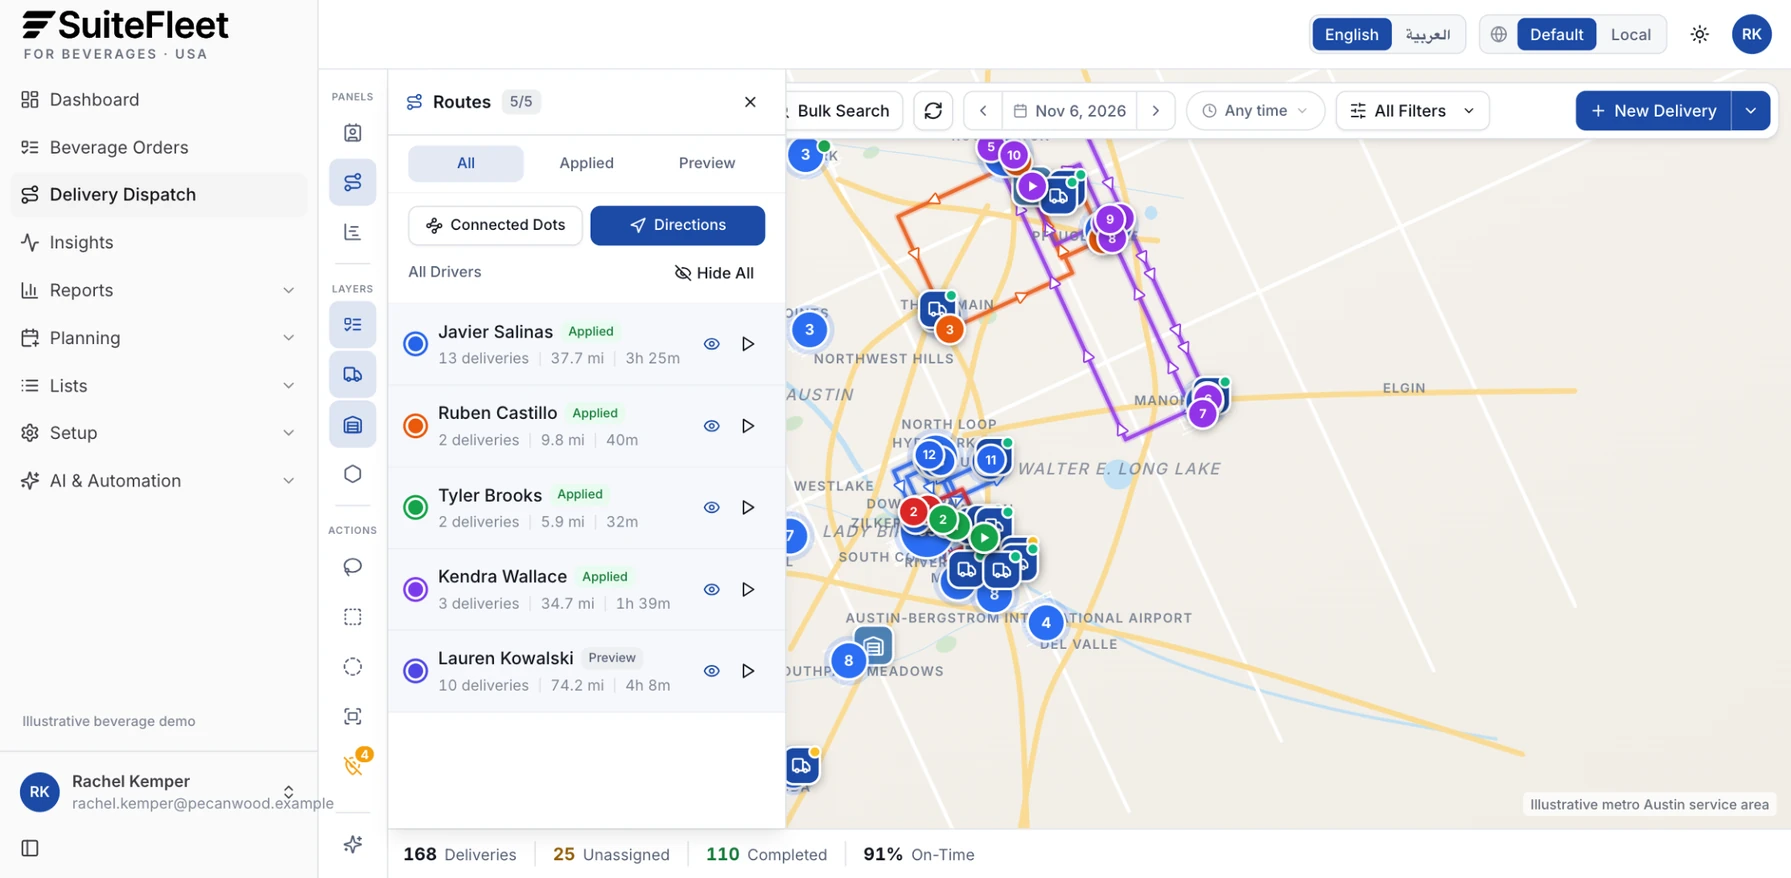Toggle the tasks list layer icon
Screen dimensions: 1791x878
click(352, 324)
